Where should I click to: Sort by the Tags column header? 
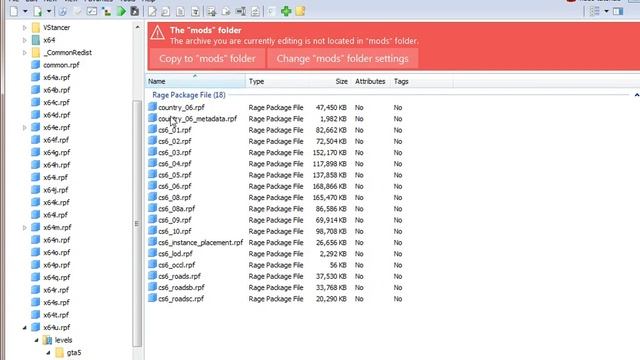[x=422, y=81]
